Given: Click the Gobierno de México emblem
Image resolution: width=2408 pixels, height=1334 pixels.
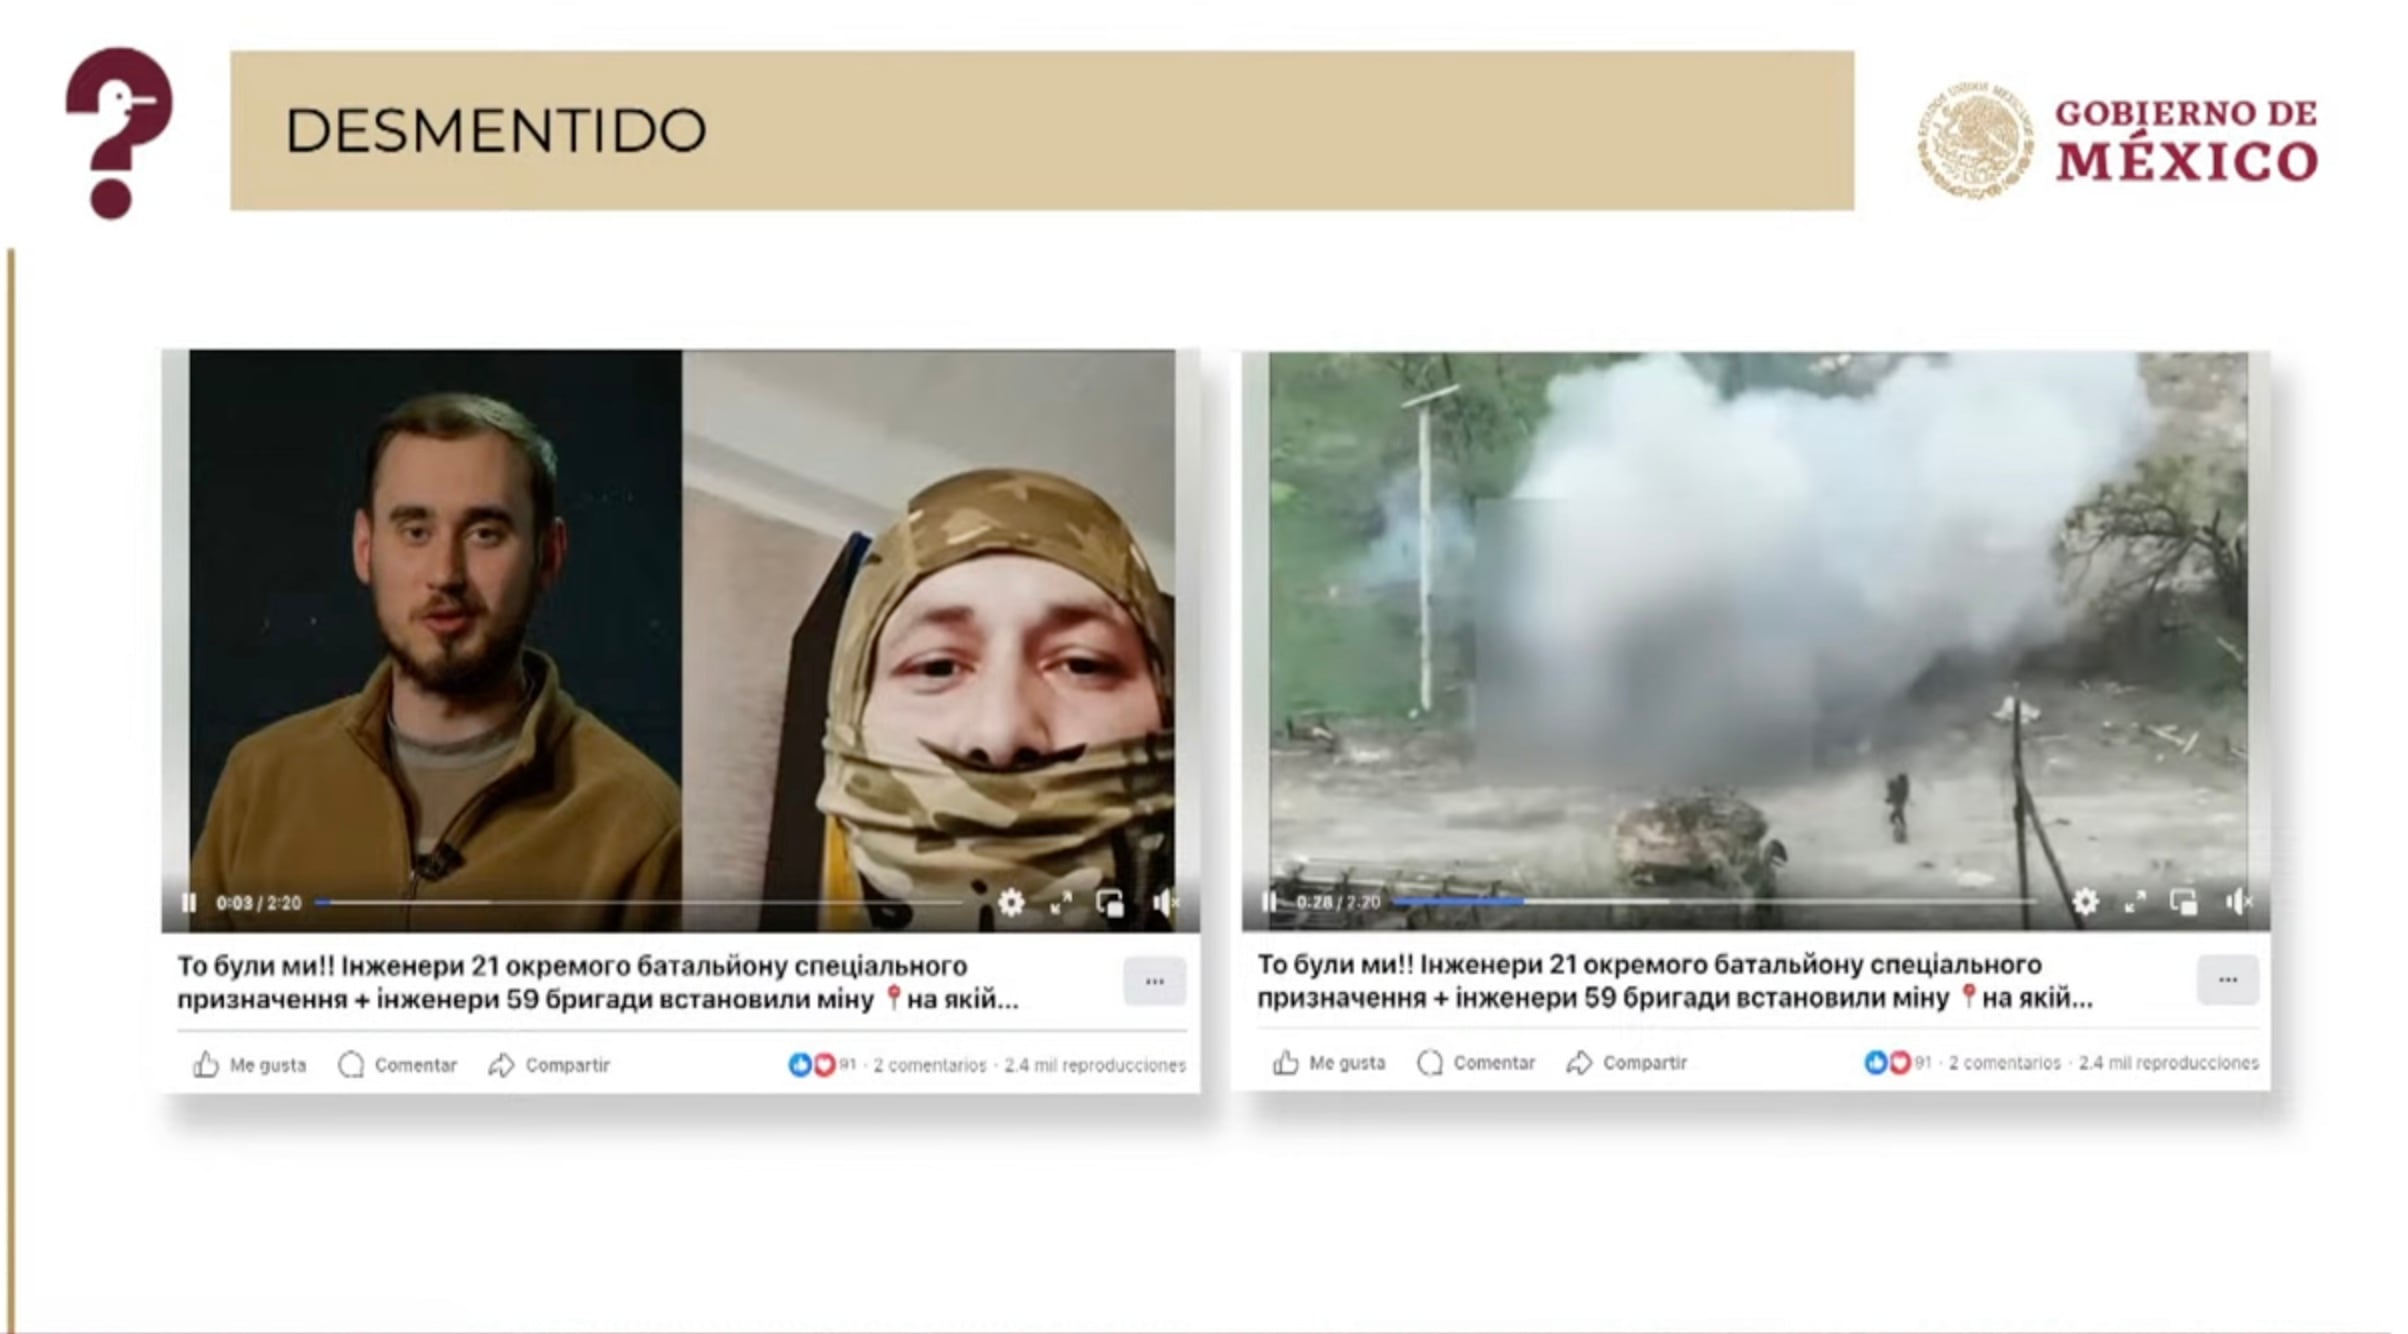Looking at the screenshot, I should pos(1974,139).
